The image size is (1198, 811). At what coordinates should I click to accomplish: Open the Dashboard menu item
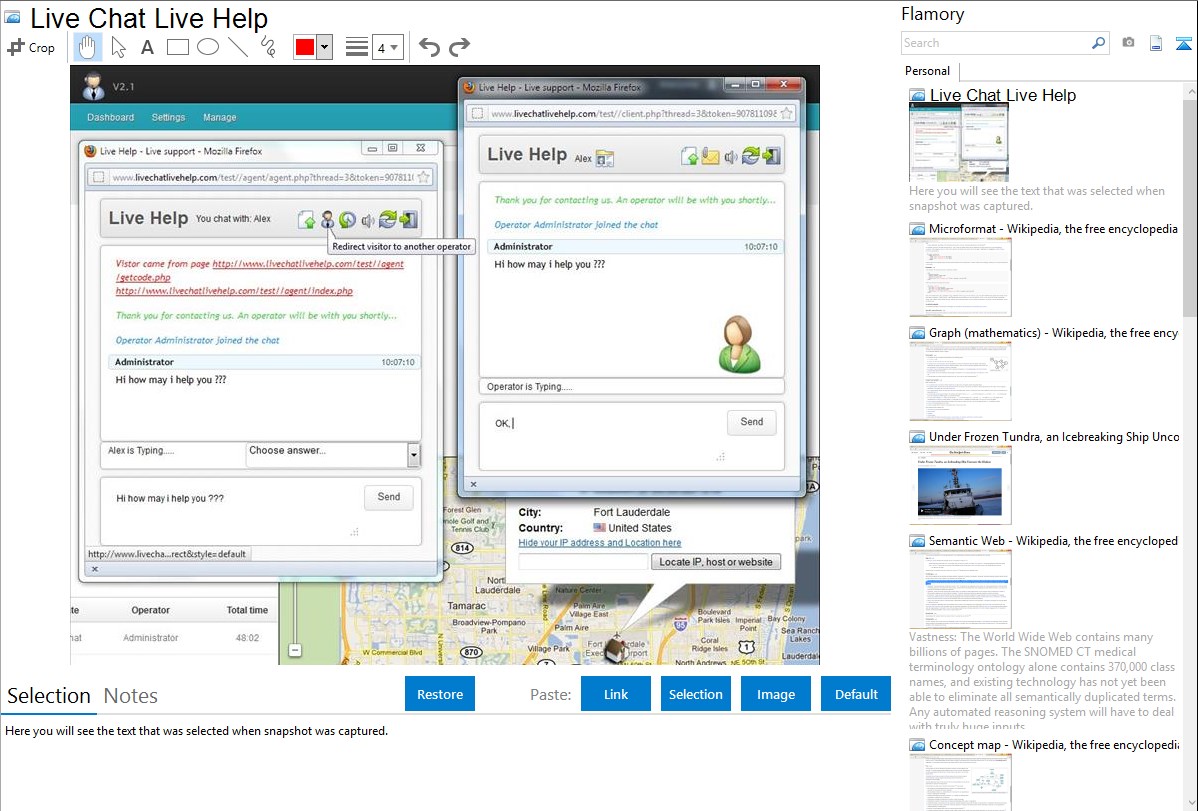tap(110, 117)
